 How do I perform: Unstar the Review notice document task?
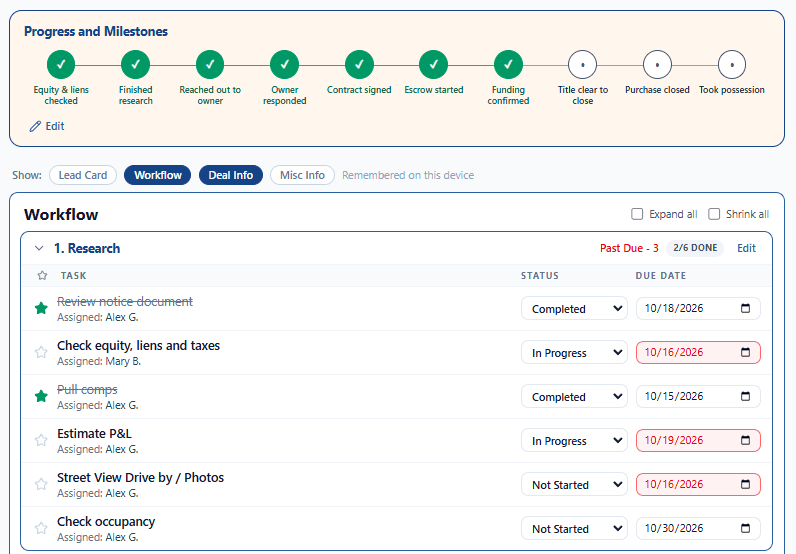[x=41, y=308]
